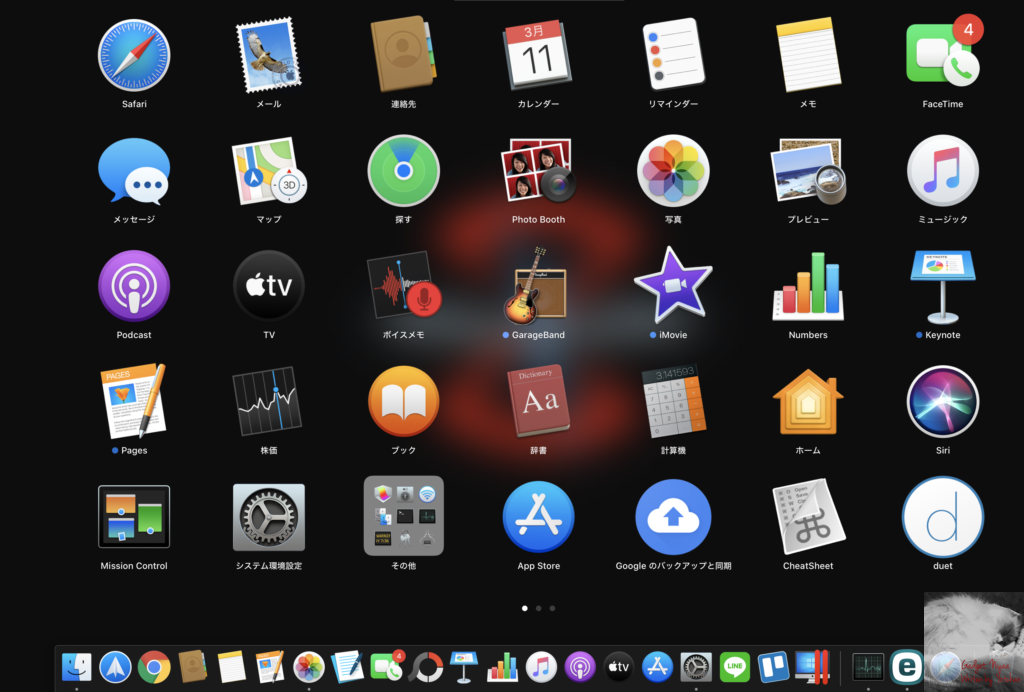Open Pages from the Dock
Viewport: 1024px width, 692px height.
270,667
